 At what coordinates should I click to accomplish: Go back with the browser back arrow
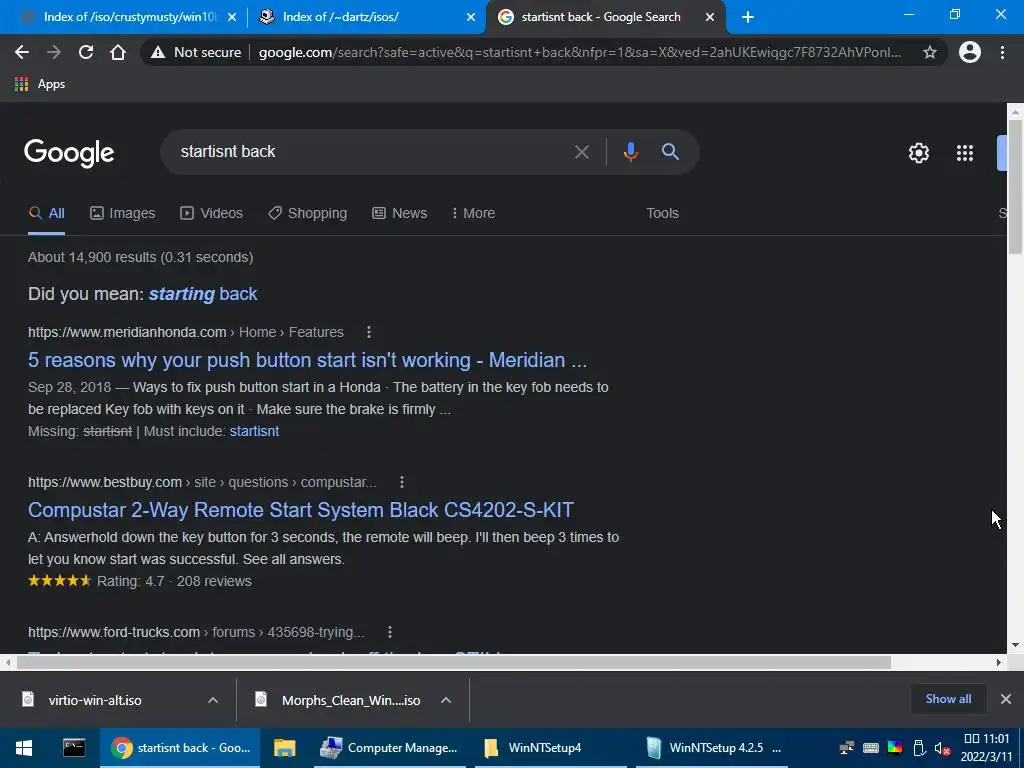pyautogui.click(x=22, y=52)
